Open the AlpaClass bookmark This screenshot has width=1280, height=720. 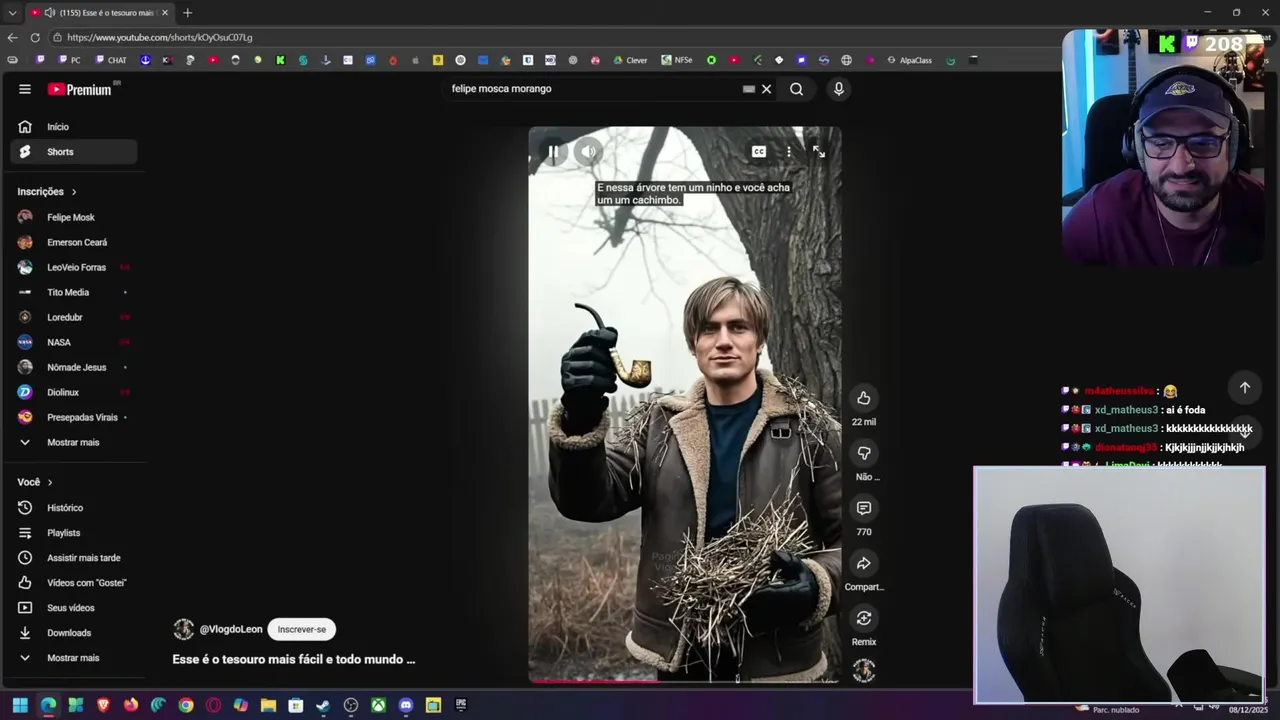(909, 60)
